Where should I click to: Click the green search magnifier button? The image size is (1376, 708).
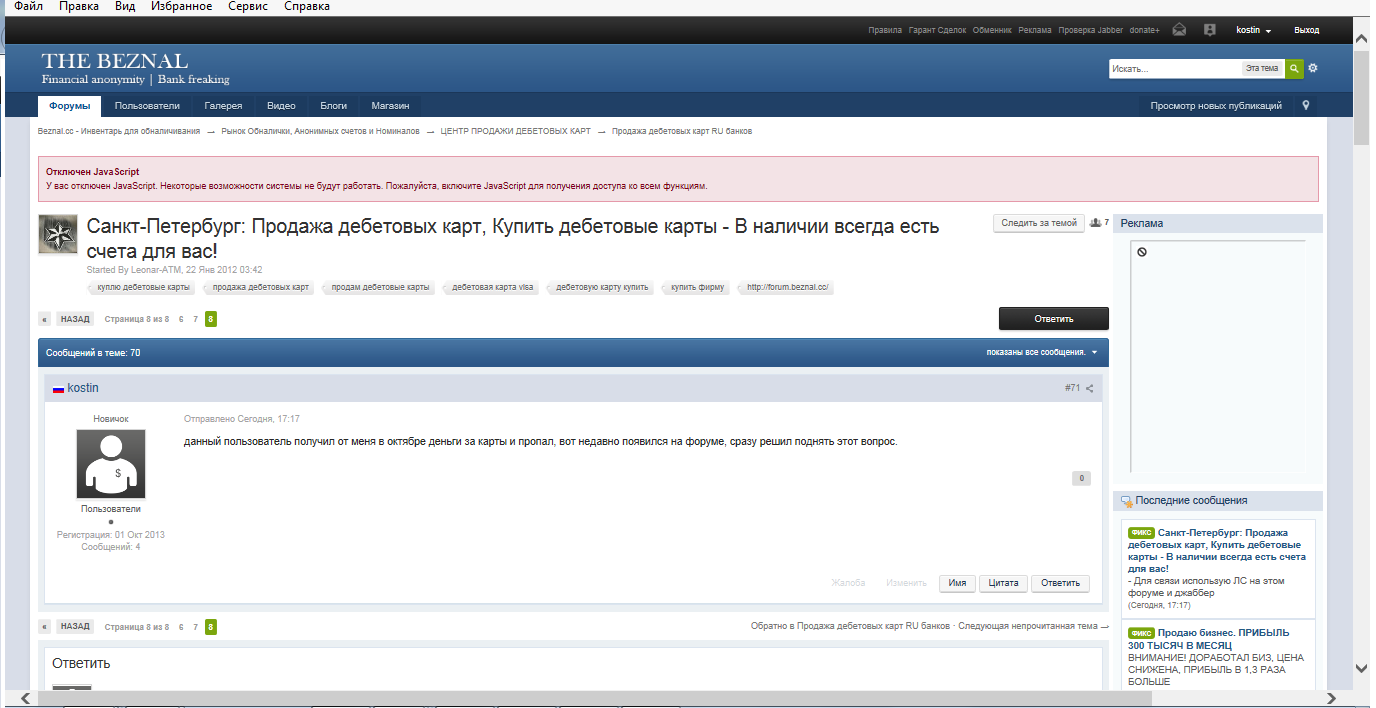pyautogui.click(x=1294, y=68)
